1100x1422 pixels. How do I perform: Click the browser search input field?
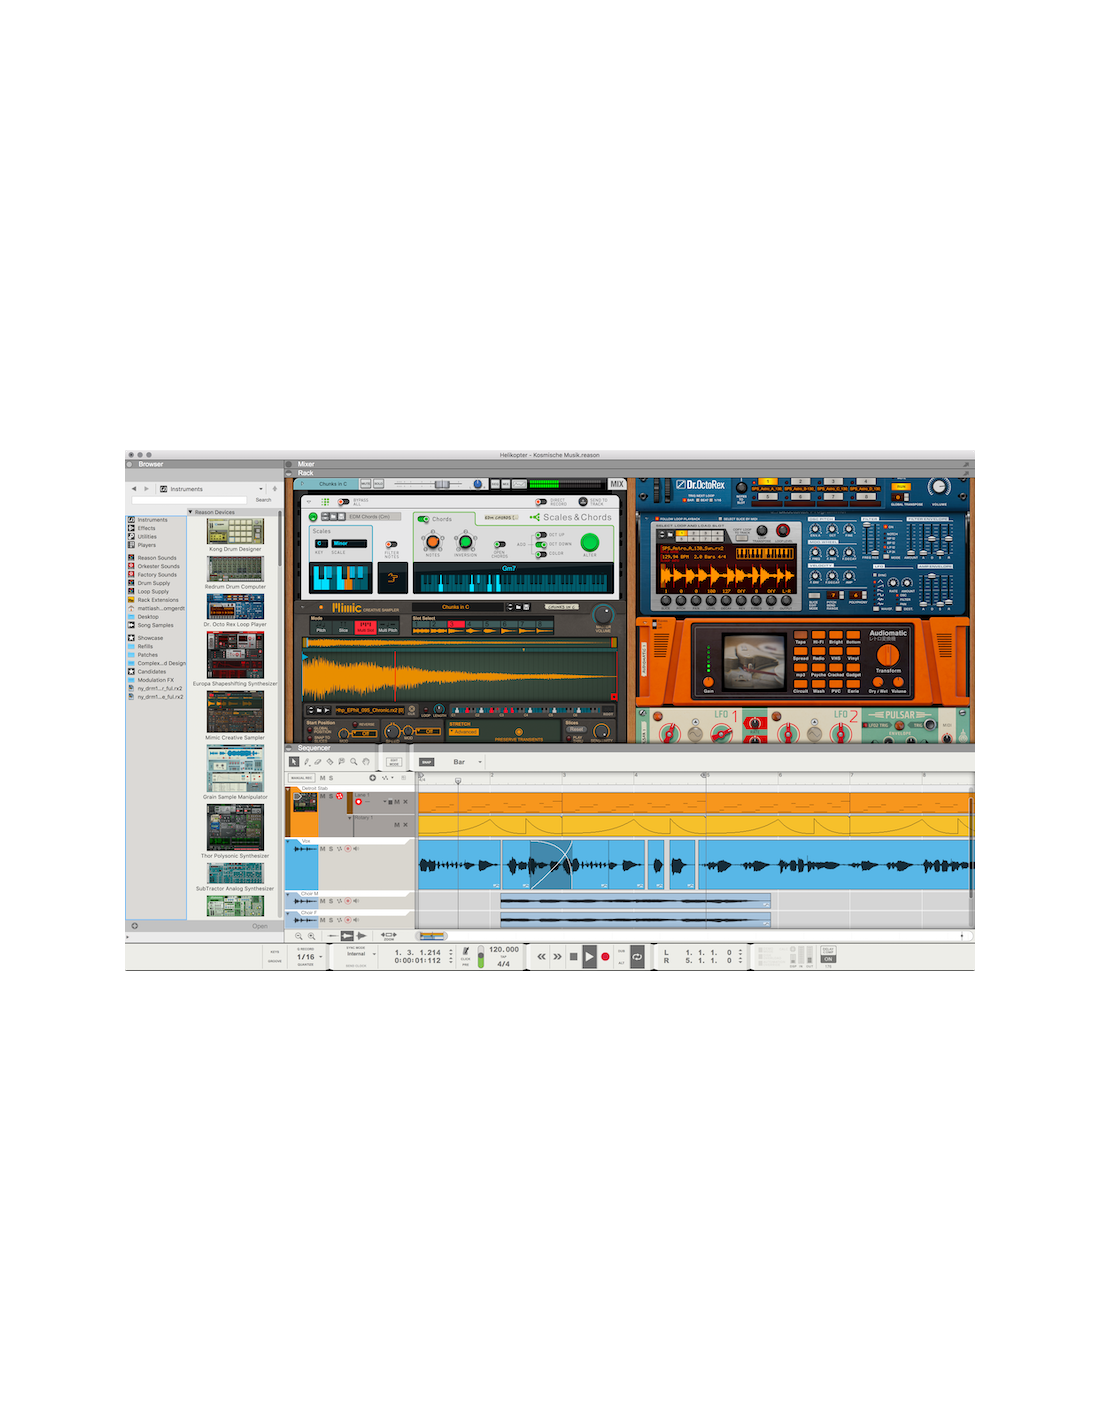189,500
